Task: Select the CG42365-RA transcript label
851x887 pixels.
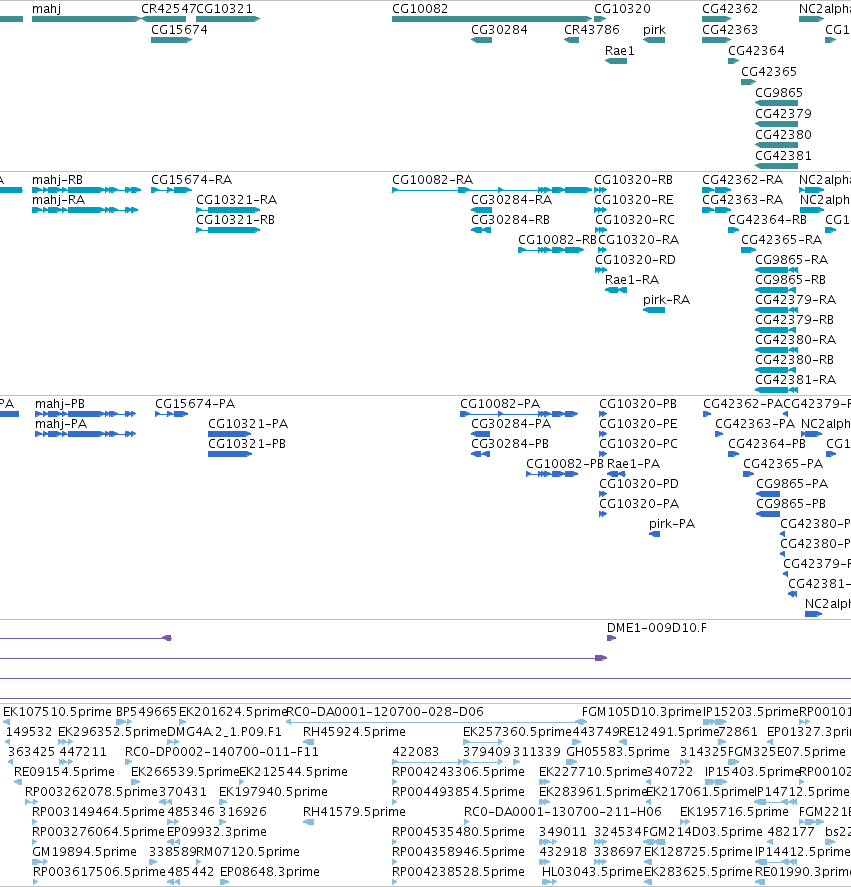Action: click(781, 240)
